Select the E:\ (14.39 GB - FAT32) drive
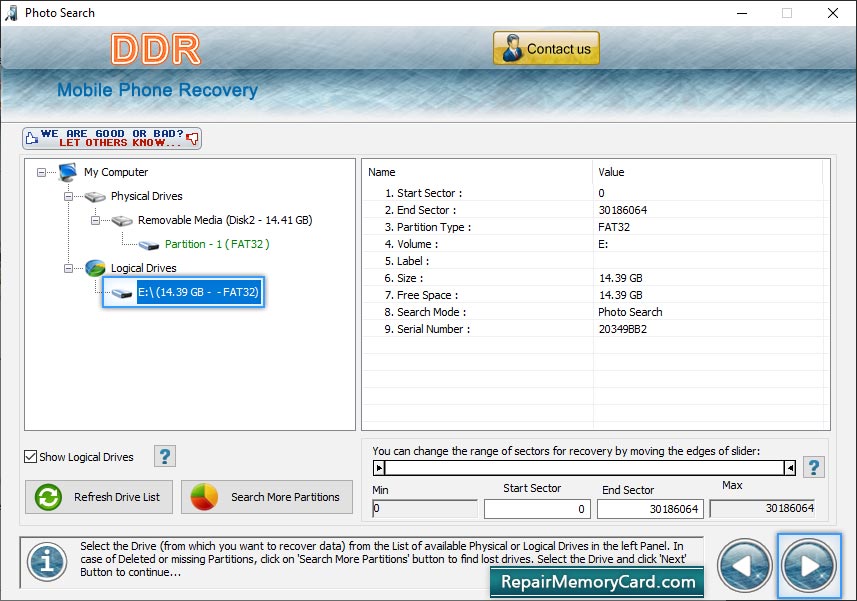 coord(198,292)
